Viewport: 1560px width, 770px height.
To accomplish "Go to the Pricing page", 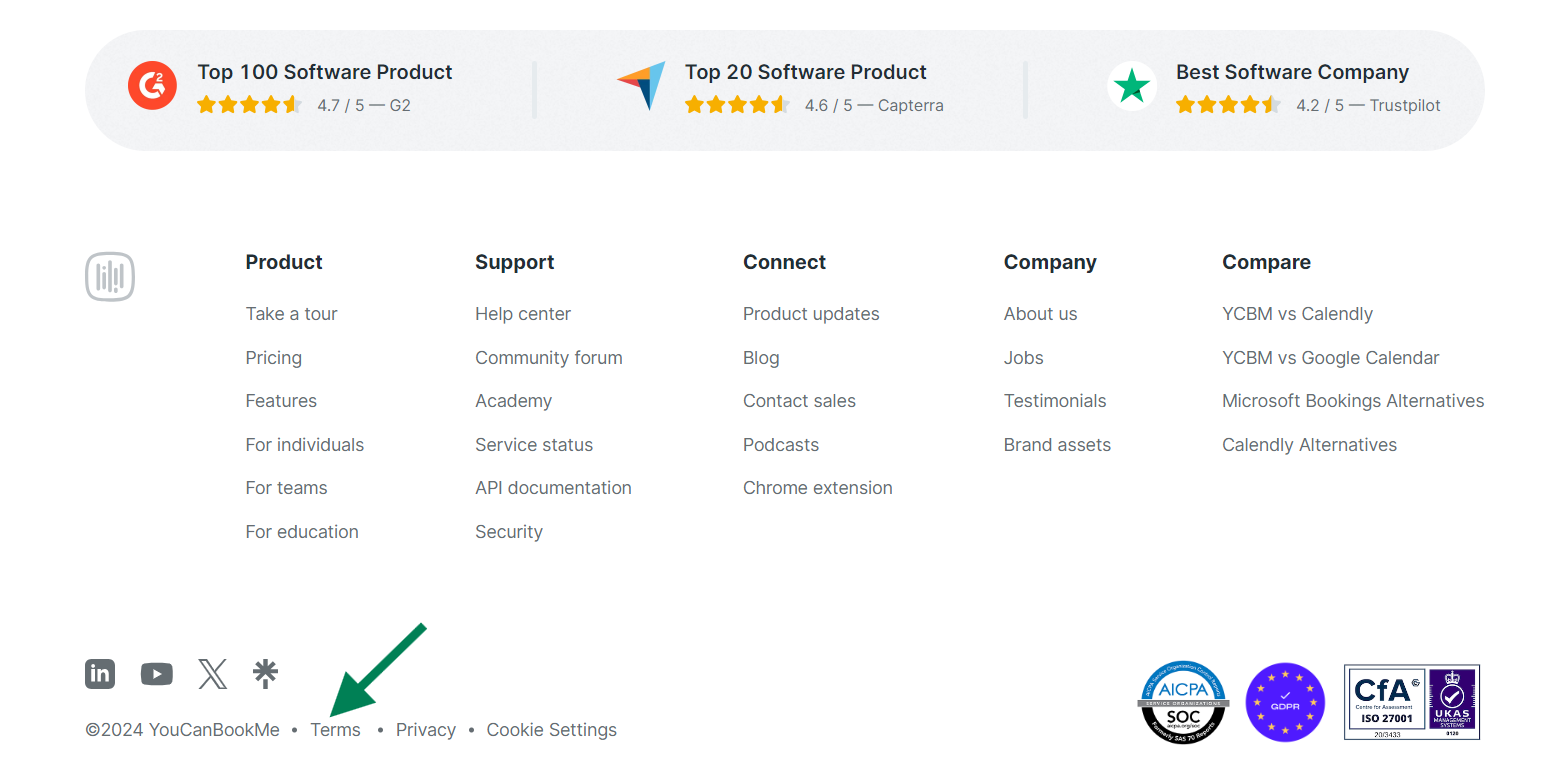I will tap(274, 358).
